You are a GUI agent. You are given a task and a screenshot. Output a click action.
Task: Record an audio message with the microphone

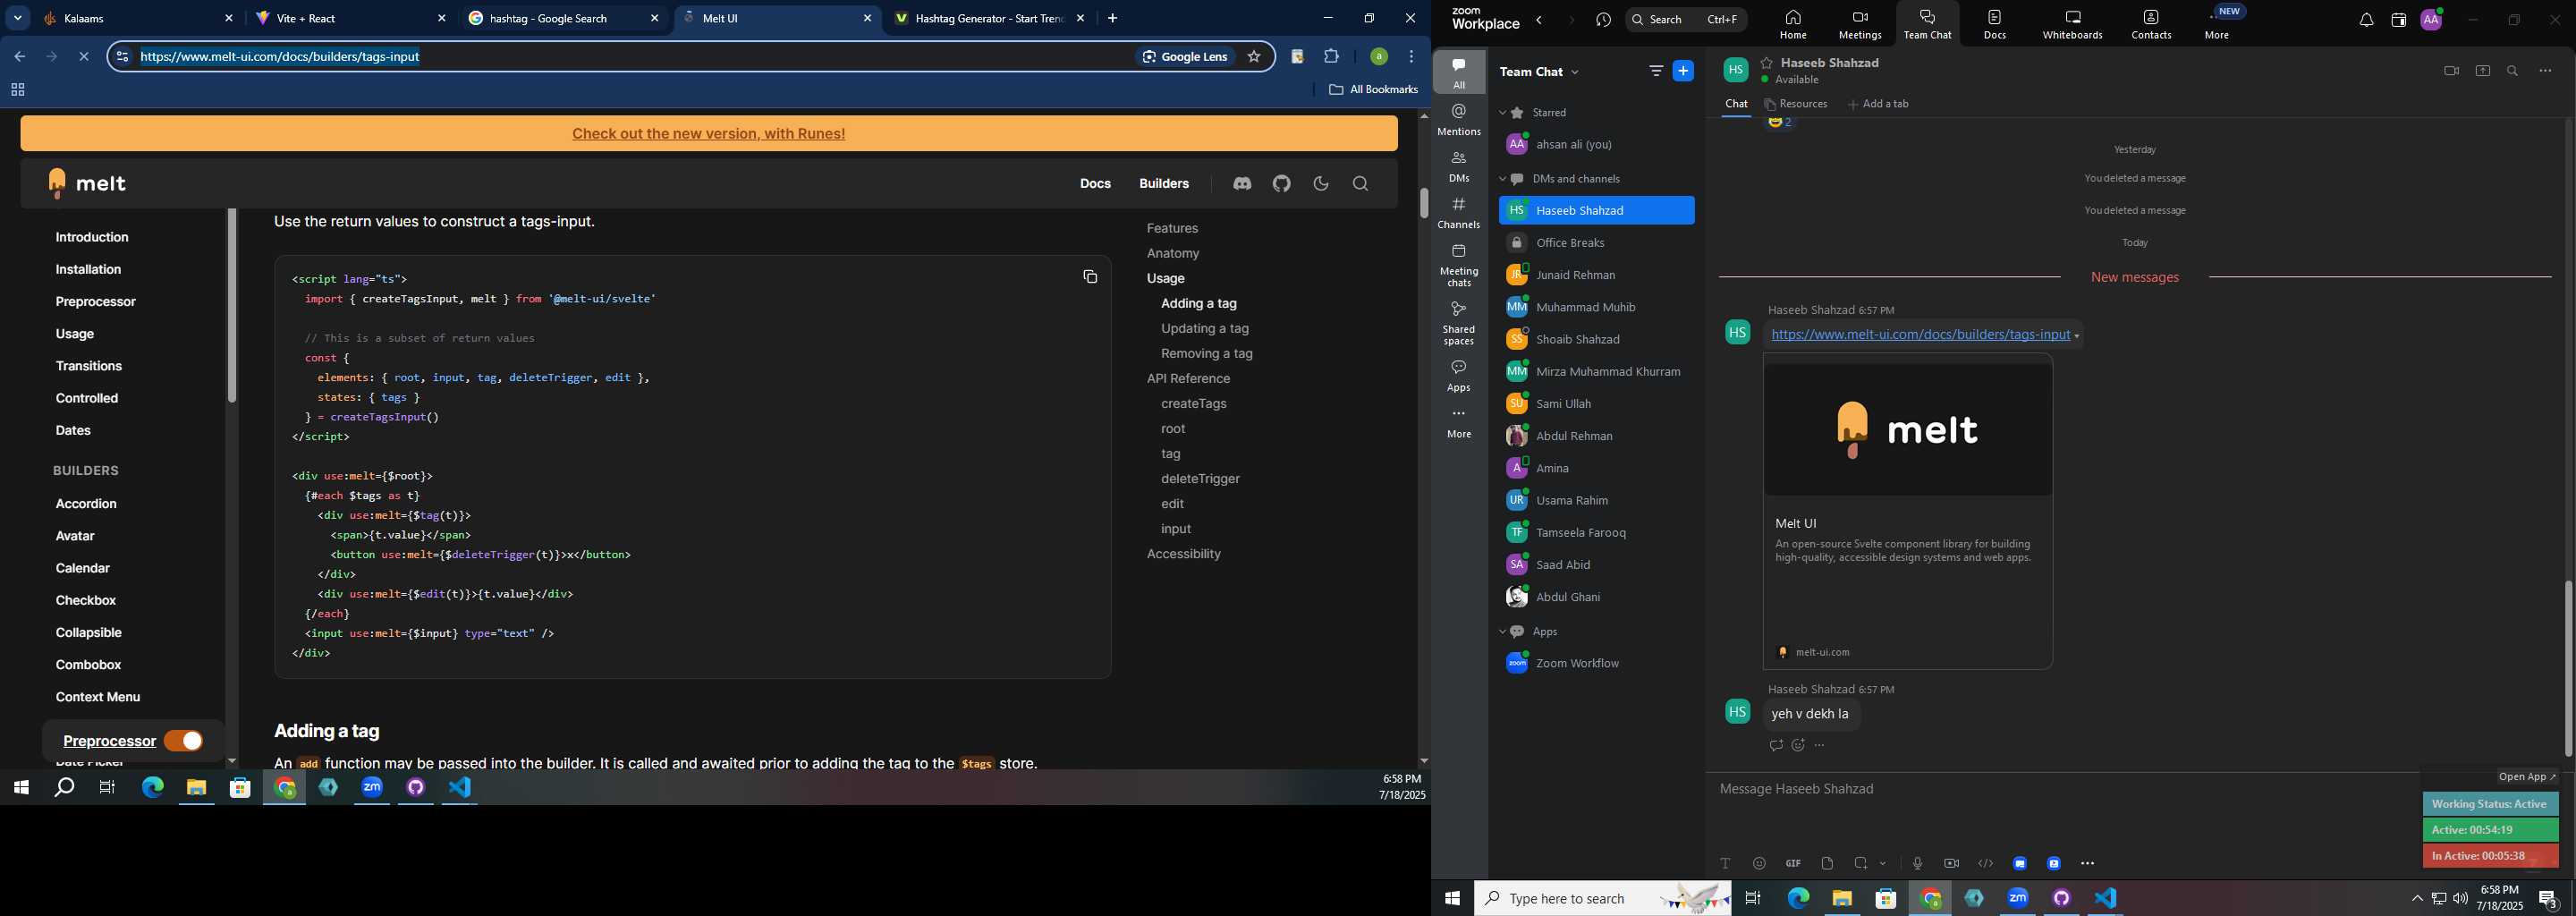point(1917,863)
